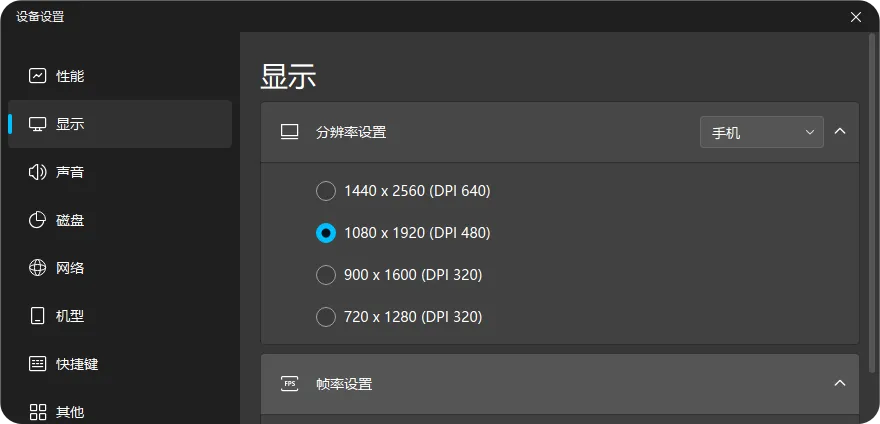Click the speaker icon for 声音
The width and height of the screenshot is (880, 424).
click(x=38, y=172)
